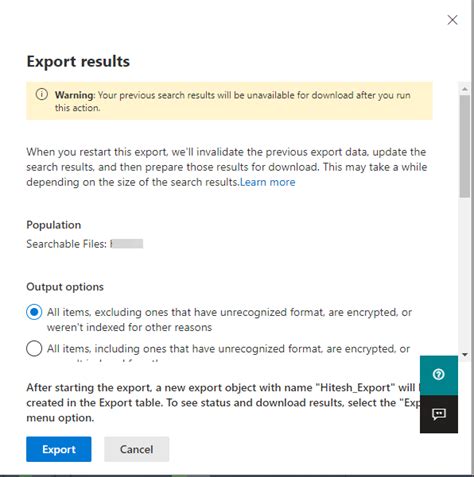Follow the Learn more link
This screenshot has width=474, height=477.
tap(267, 182)
